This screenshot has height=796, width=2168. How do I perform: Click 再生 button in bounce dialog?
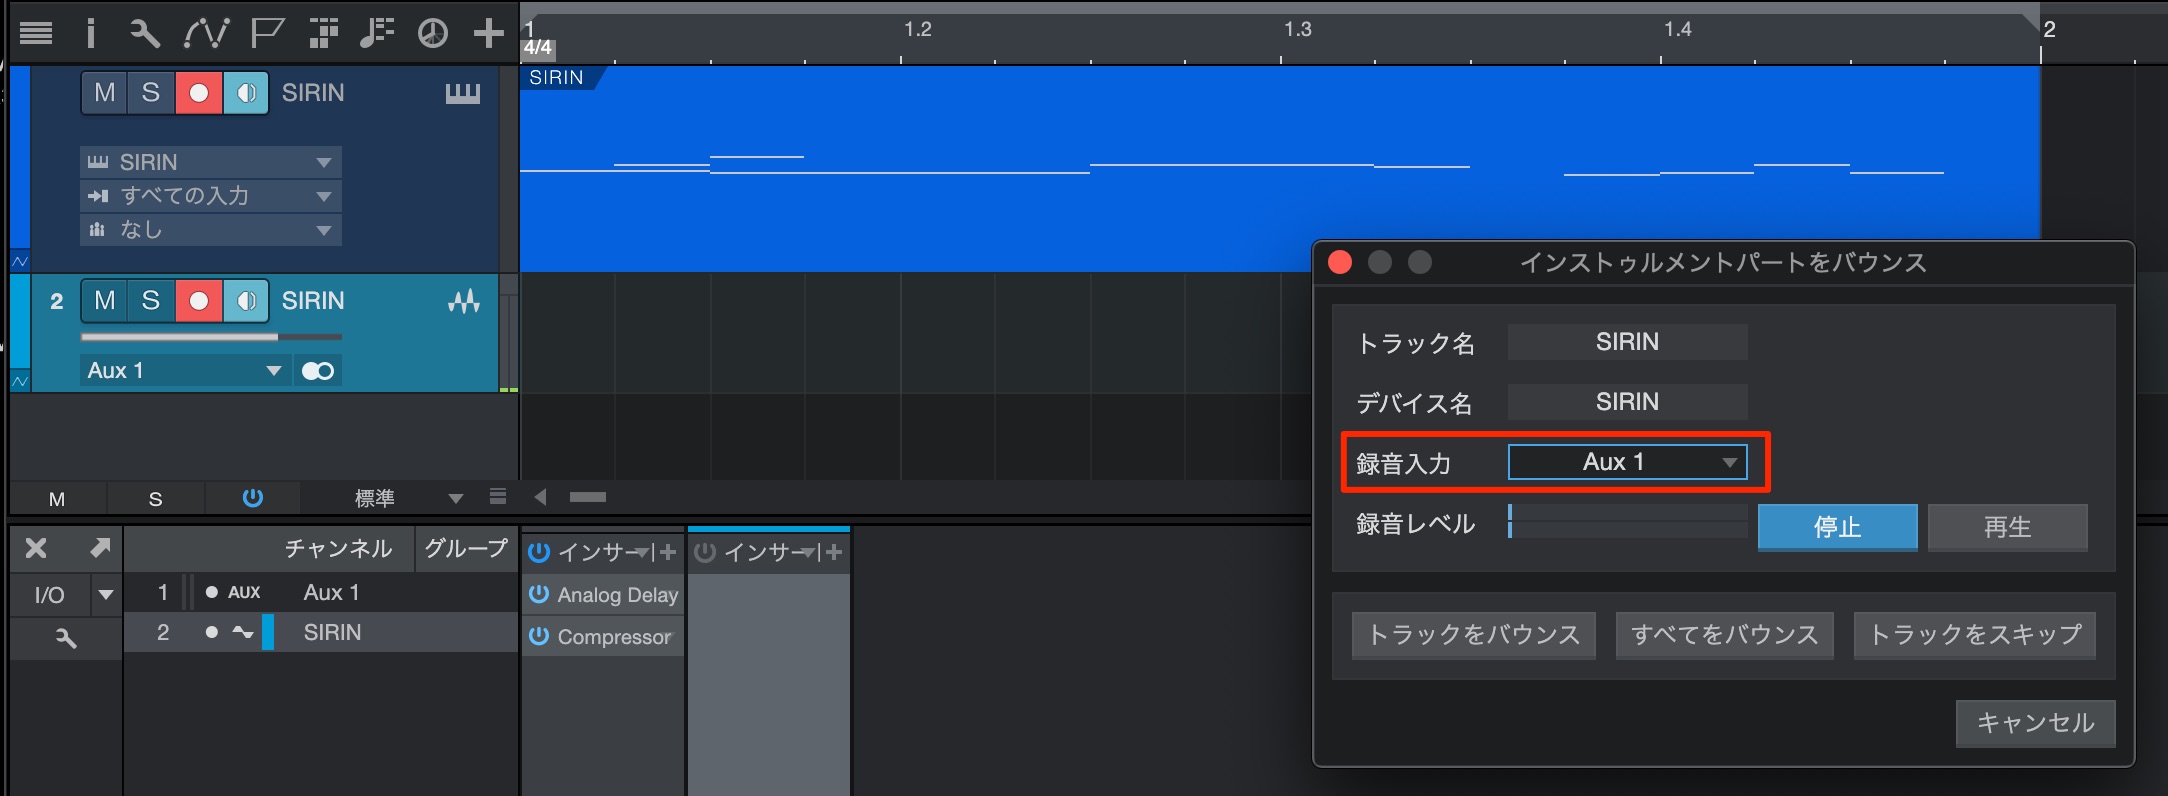pyautogui.click(x=2007, y=527)
